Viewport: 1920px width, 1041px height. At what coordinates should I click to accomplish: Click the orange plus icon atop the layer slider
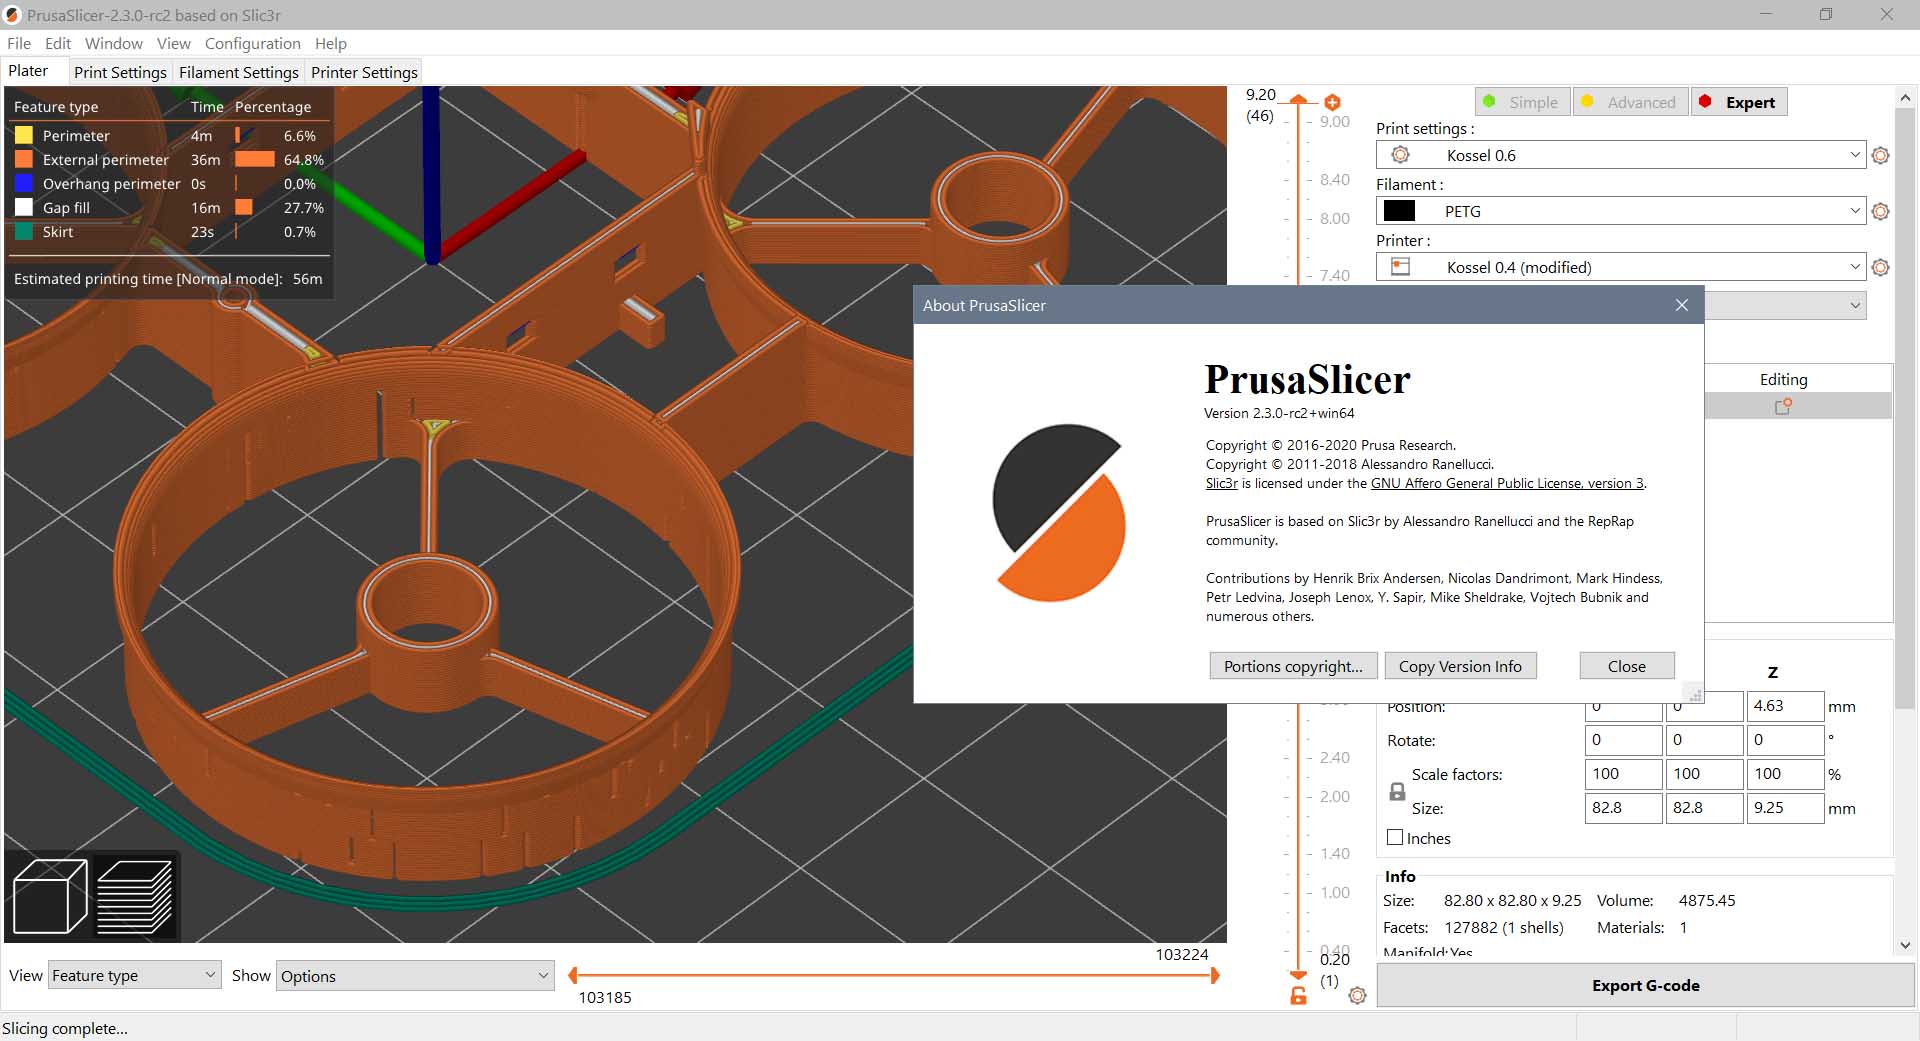(x=1332, y=102)
